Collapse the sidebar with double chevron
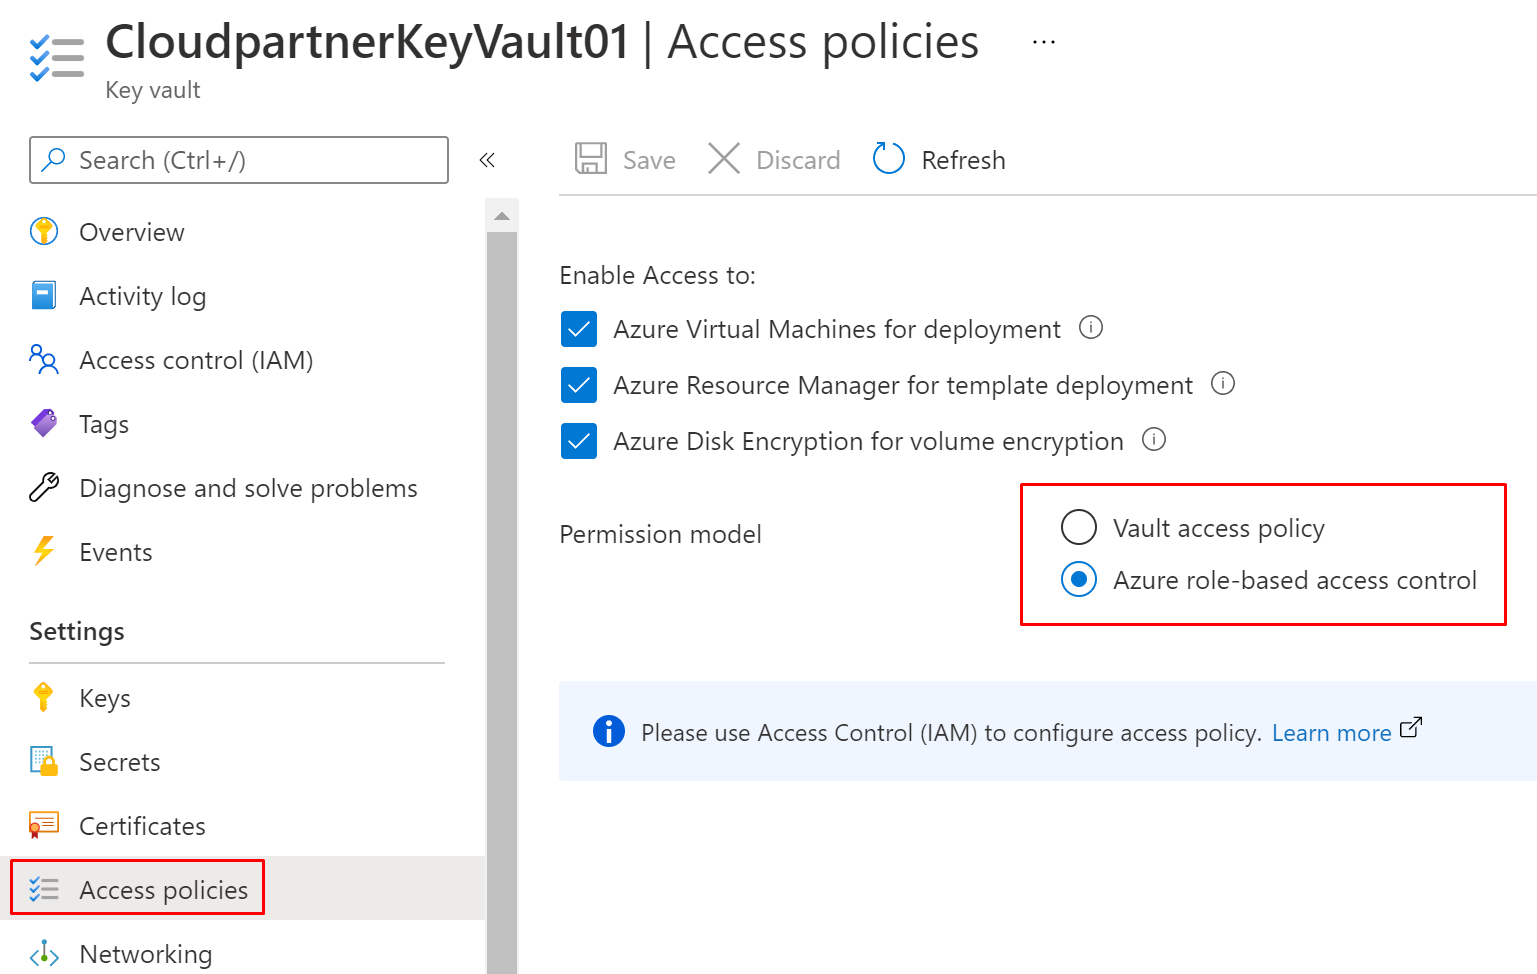The image size is (1537, 974). click(487, 160)
